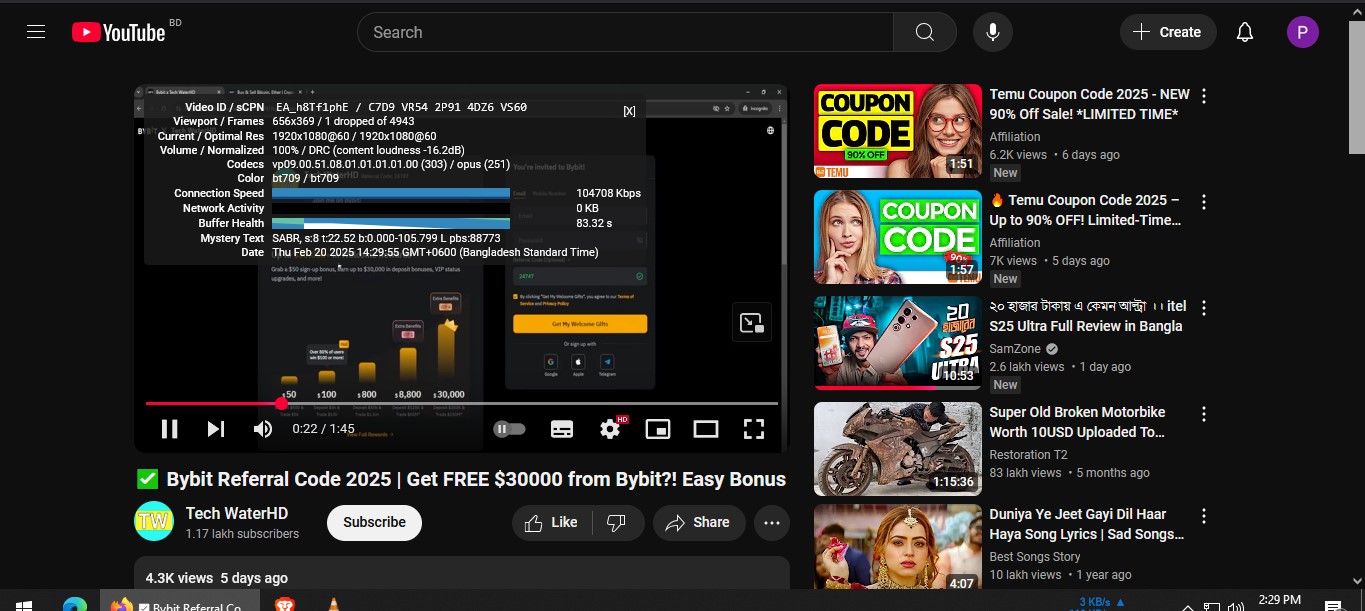Screen dimensions: 1365x611
Task: Seek along the red video progress bar
Action: (462, 404)
